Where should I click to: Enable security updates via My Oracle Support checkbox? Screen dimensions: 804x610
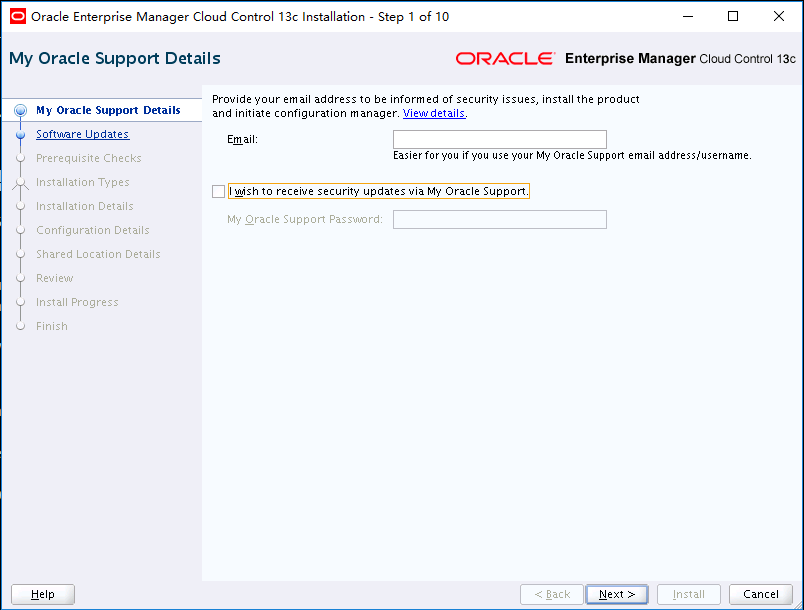coord(218,191)
